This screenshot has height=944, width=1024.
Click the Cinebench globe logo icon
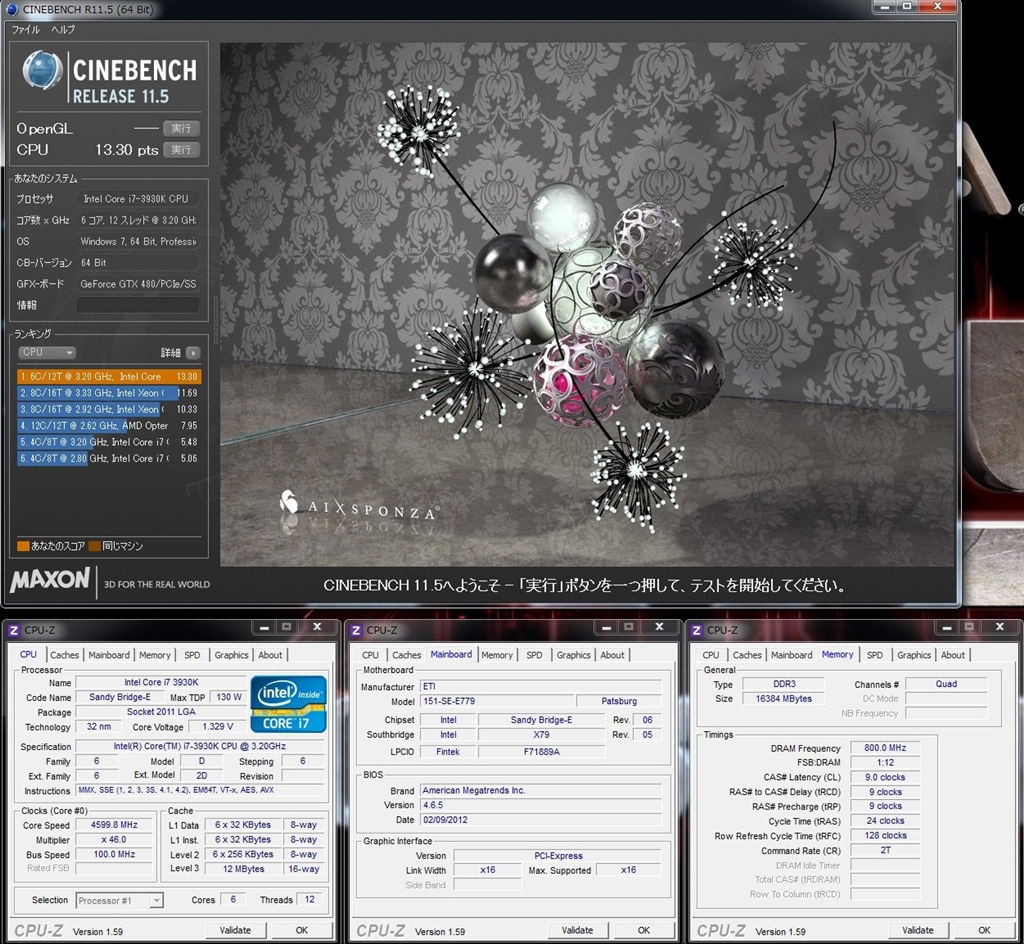42,71
